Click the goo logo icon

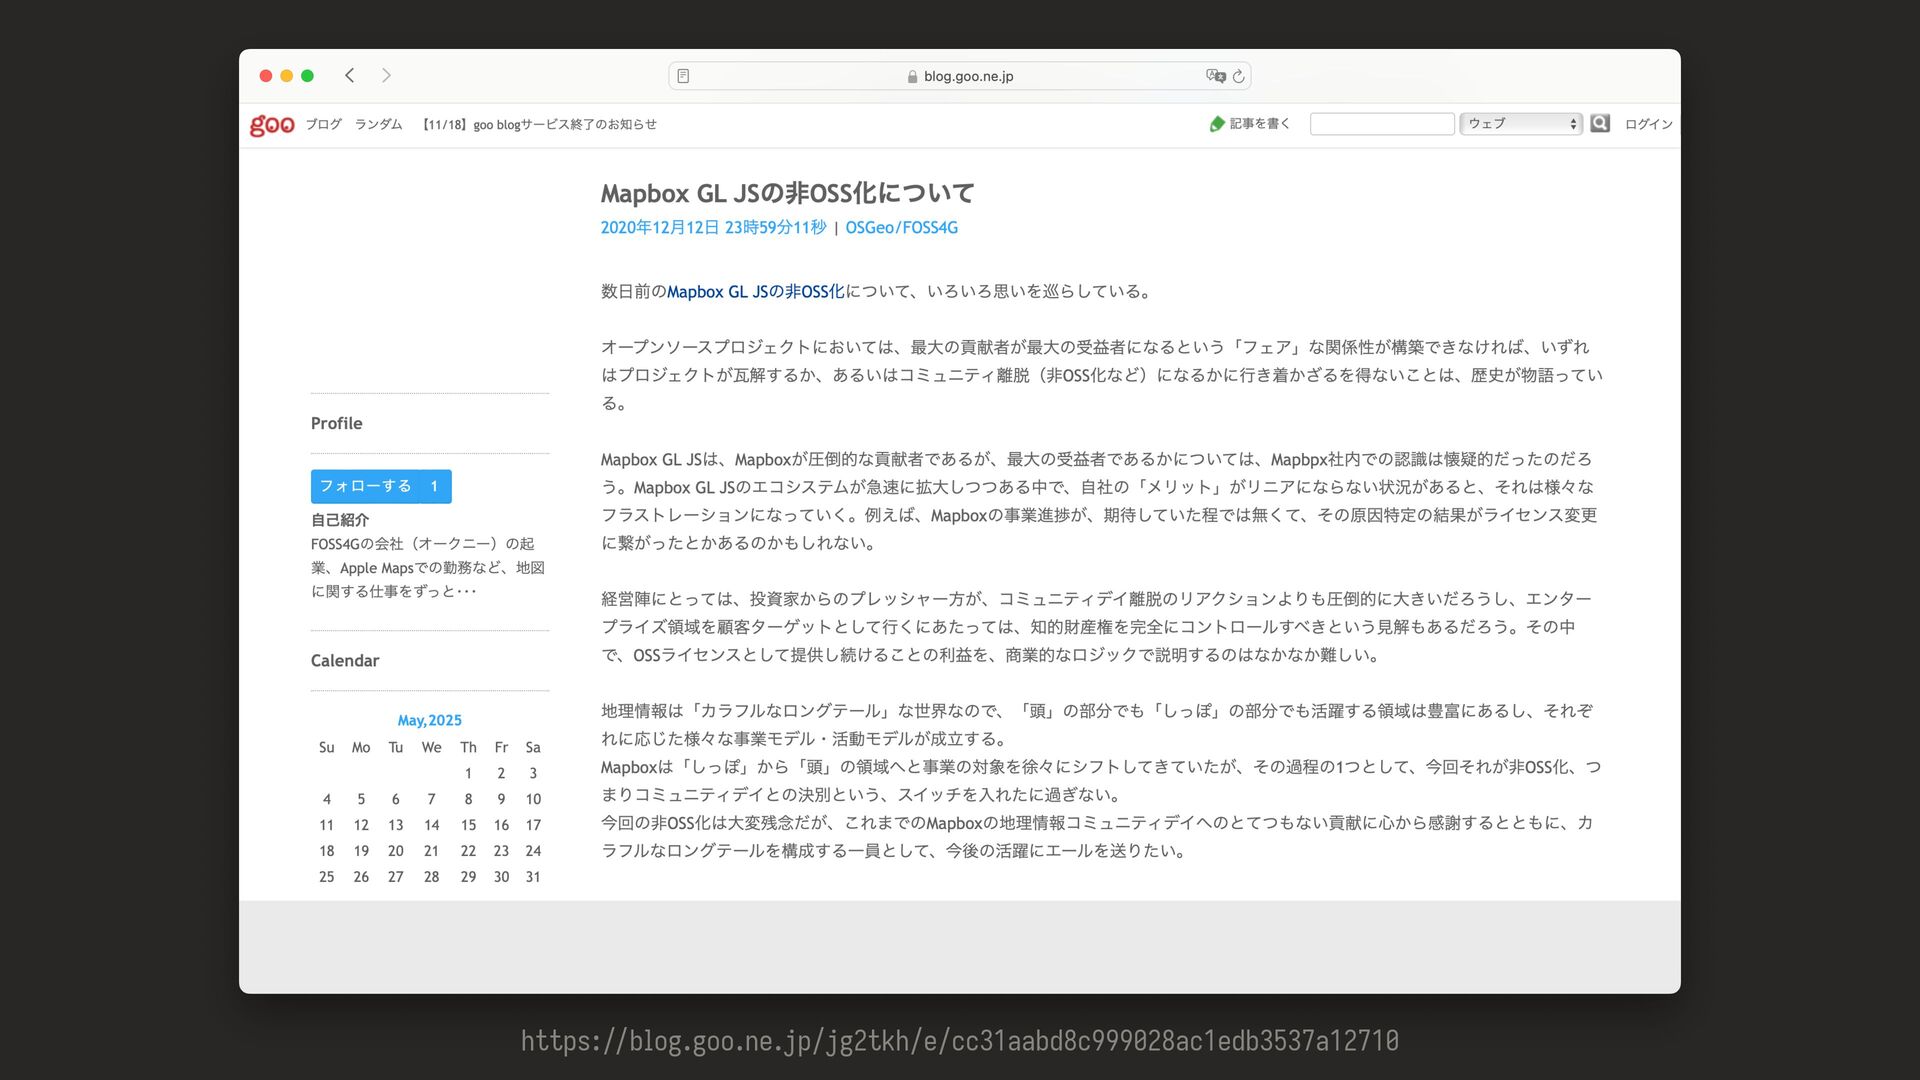(x=271, y=125)
